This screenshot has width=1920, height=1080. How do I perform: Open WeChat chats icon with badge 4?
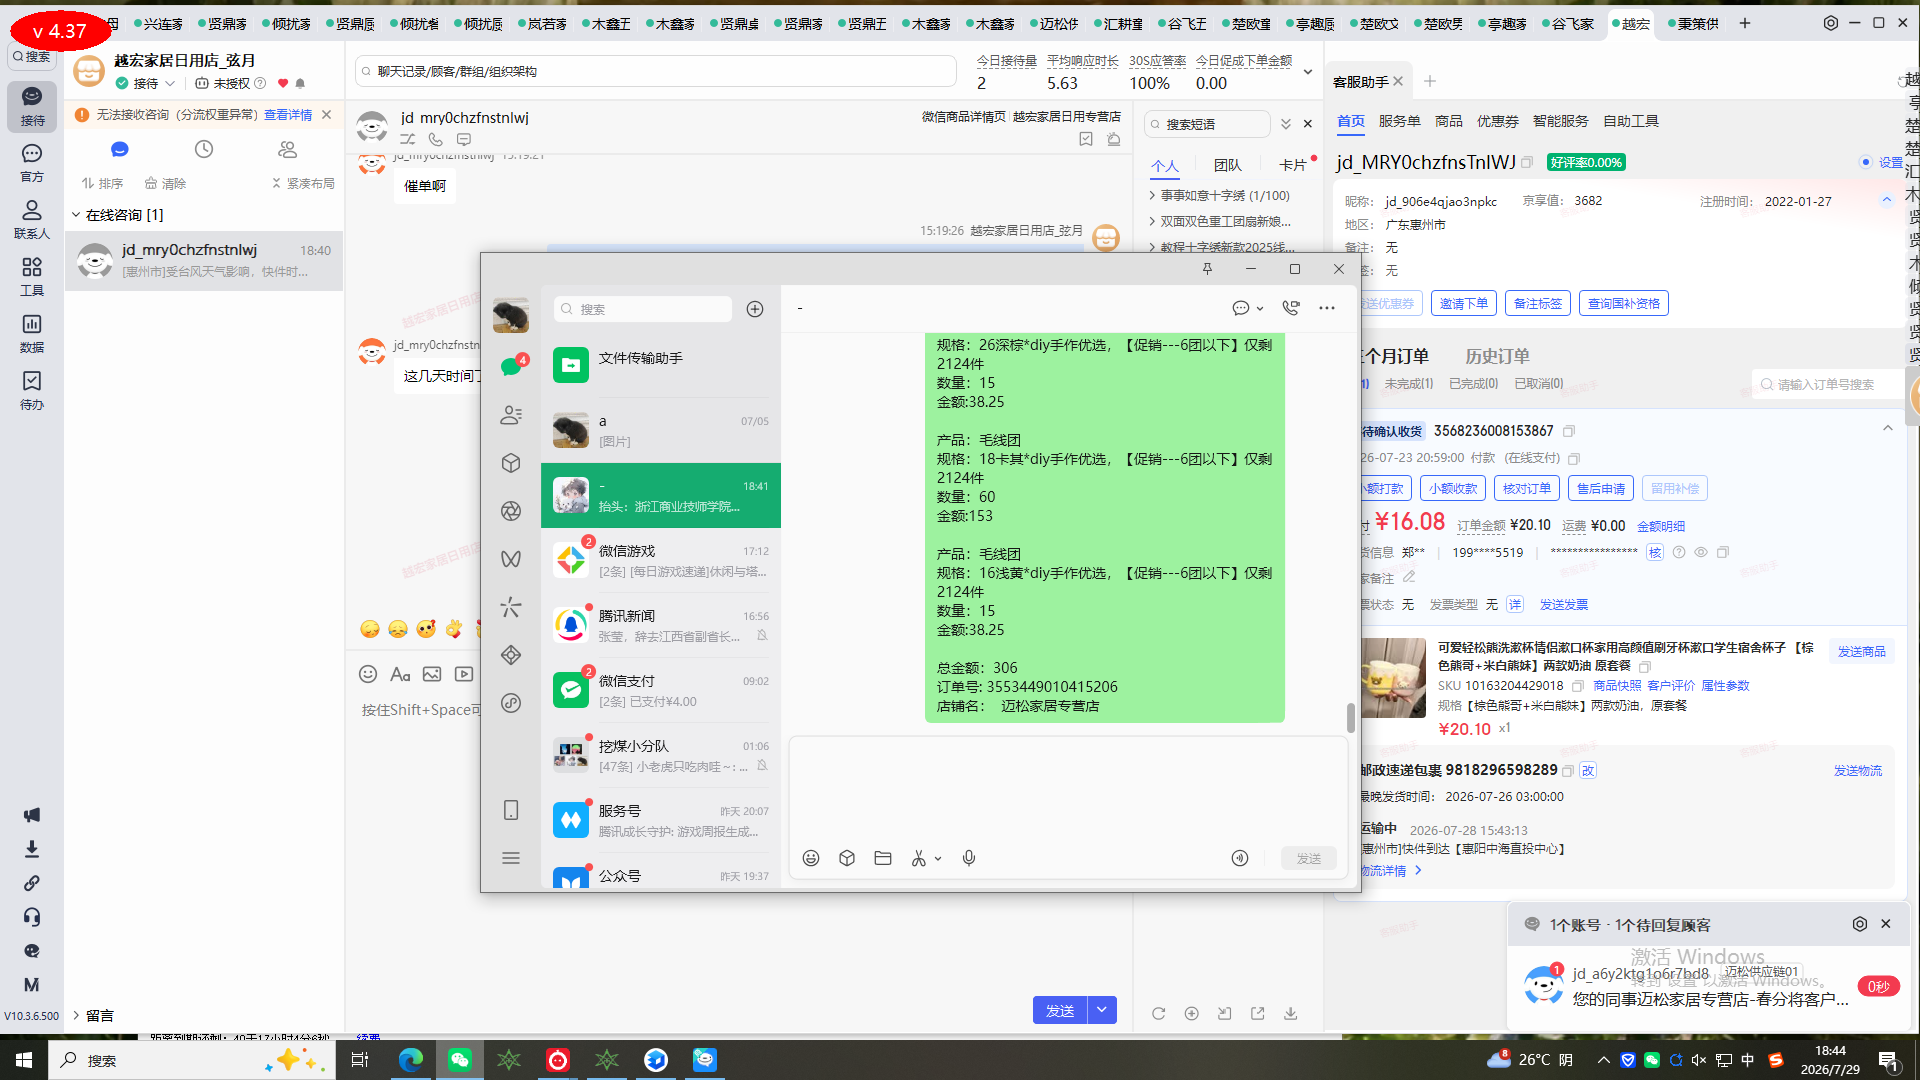(512, 366)
